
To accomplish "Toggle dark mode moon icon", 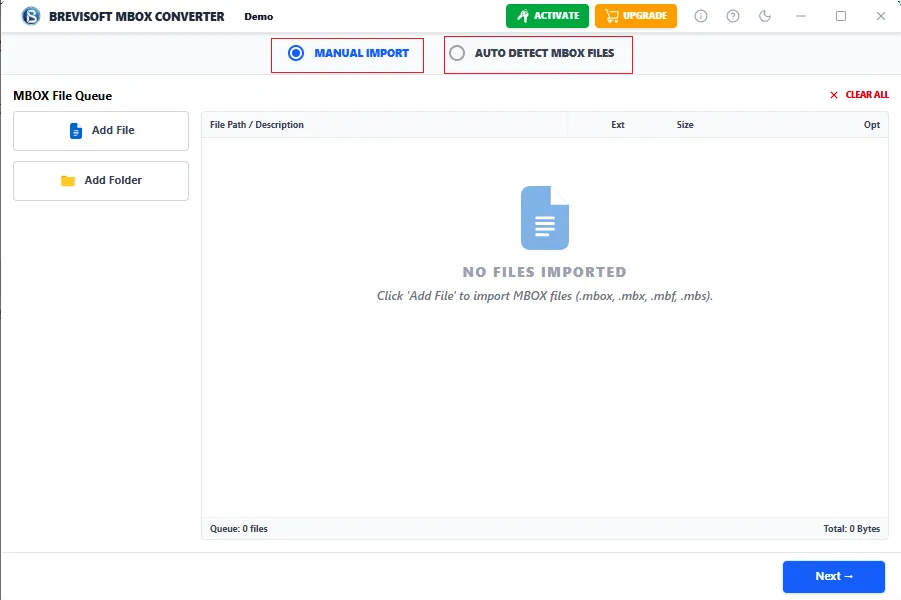I will [x=765, y=16].
